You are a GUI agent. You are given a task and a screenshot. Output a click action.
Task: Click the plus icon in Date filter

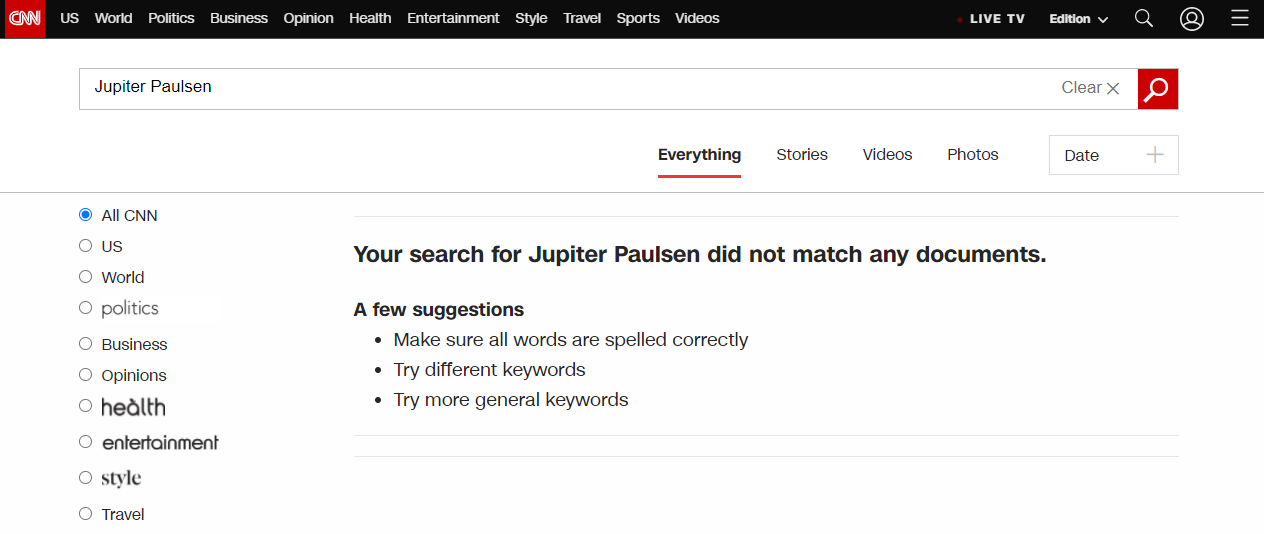(1155, 155)
